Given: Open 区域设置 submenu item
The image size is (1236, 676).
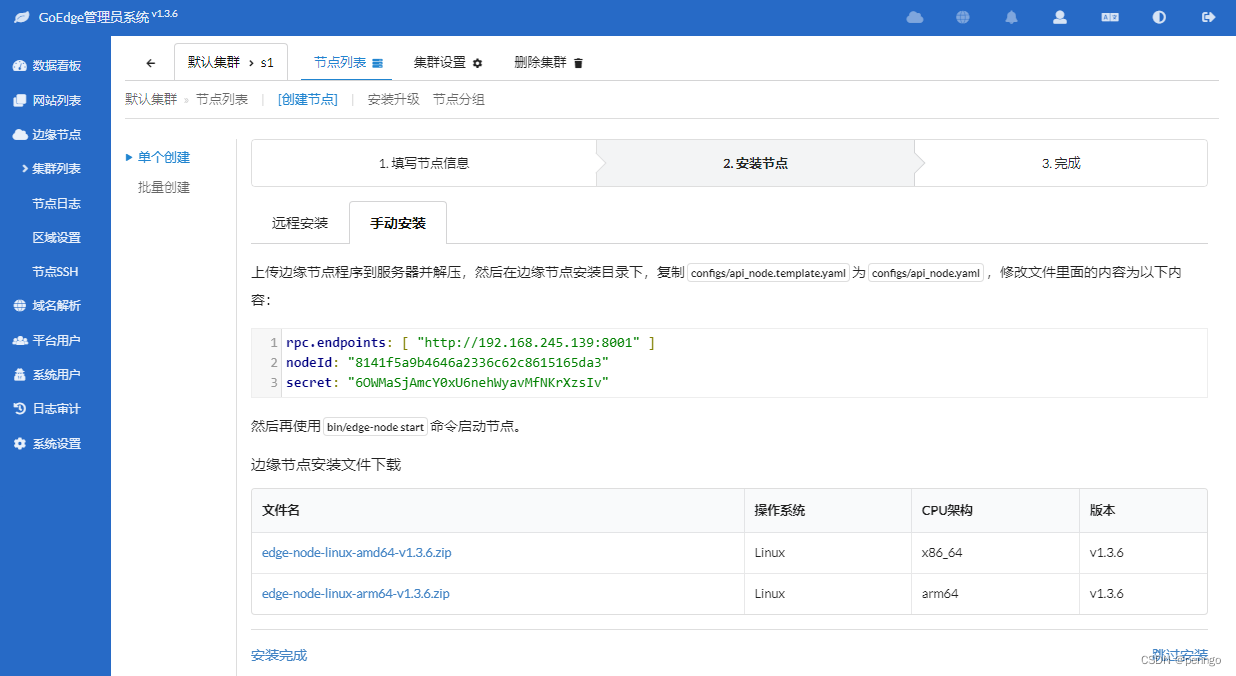Looking at the screenshot, I should 55,238.
